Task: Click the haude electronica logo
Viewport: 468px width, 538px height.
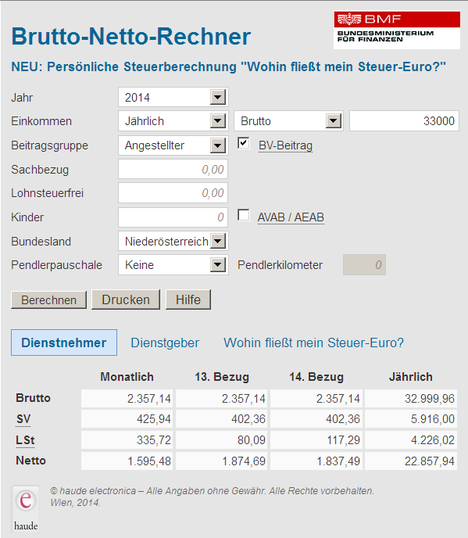Action: point(26,509)
